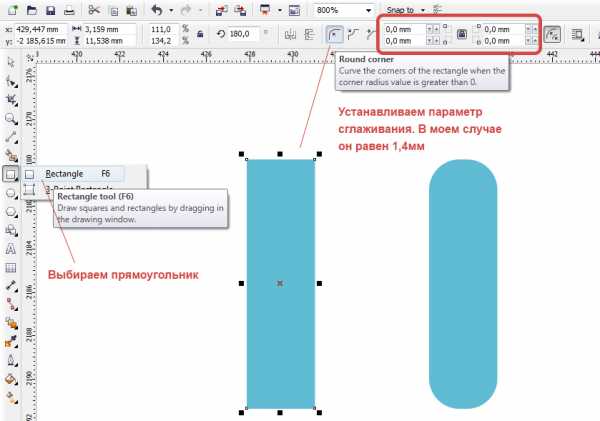This screenshot has height=421, width=600.
Task: Select the Polygon tool
Action: tap(11, 212)
